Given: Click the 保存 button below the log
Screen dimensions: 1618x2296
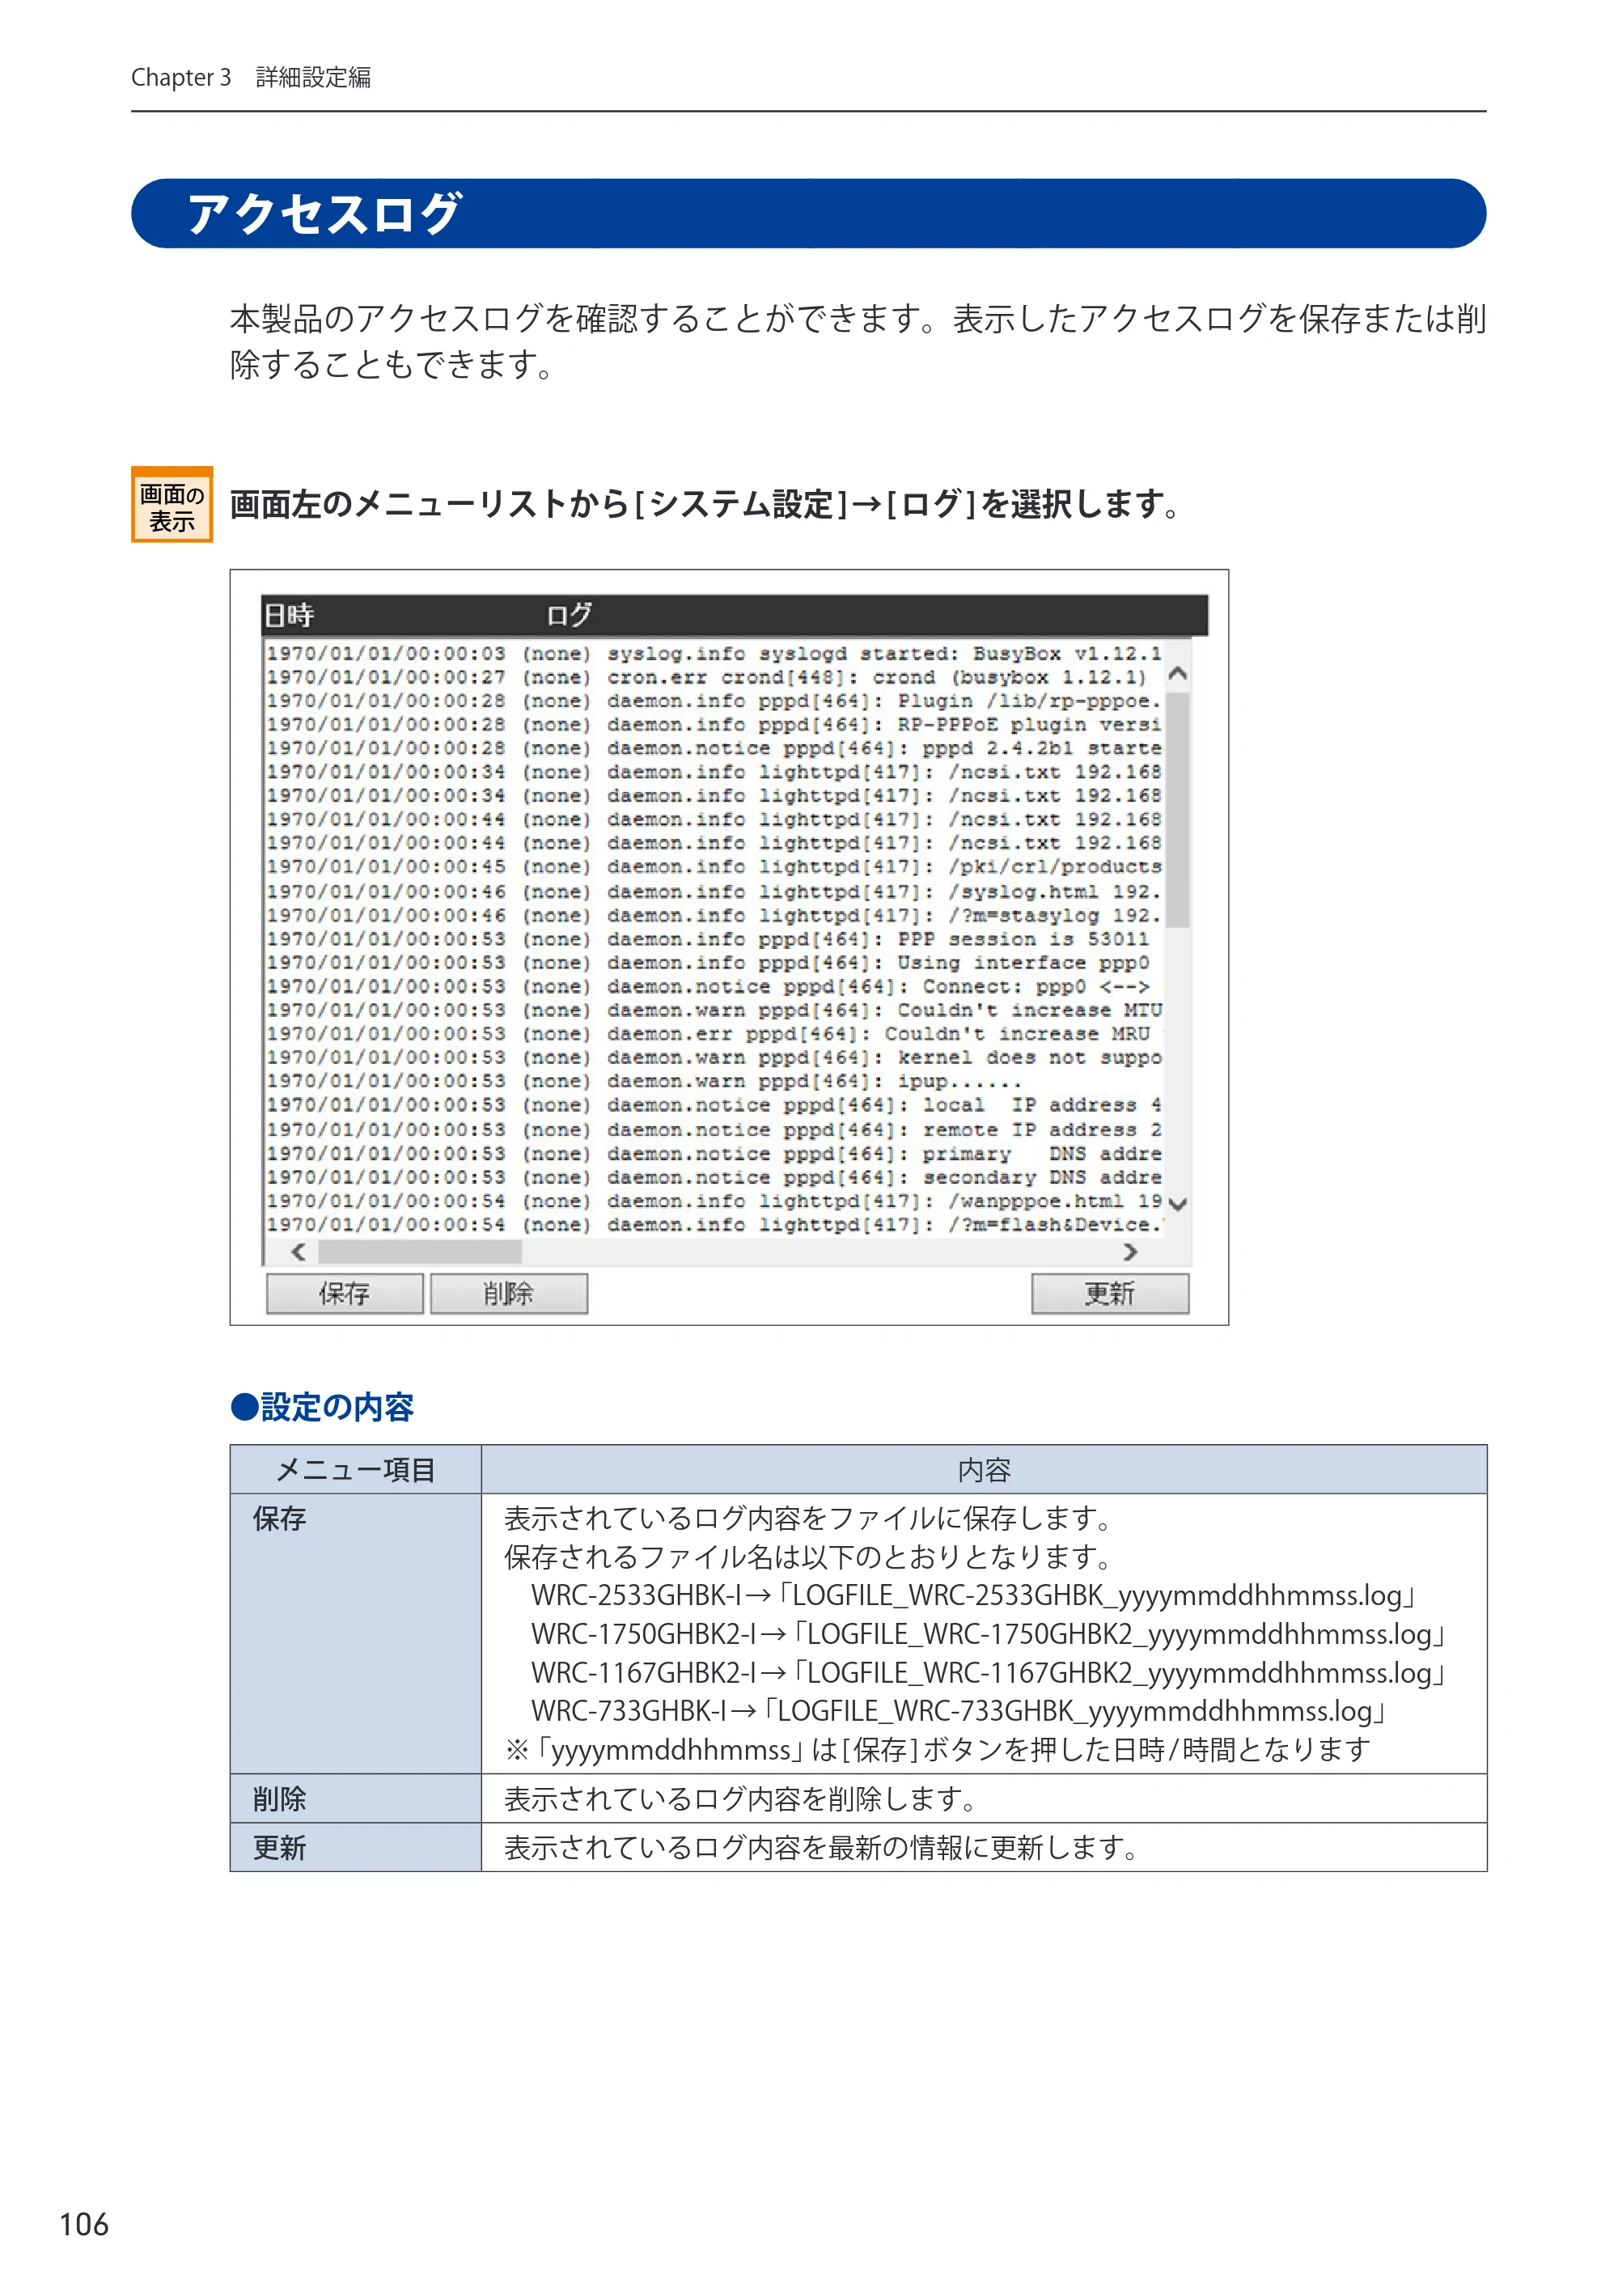Looking at the screenshot, I should click(344, 1293).
